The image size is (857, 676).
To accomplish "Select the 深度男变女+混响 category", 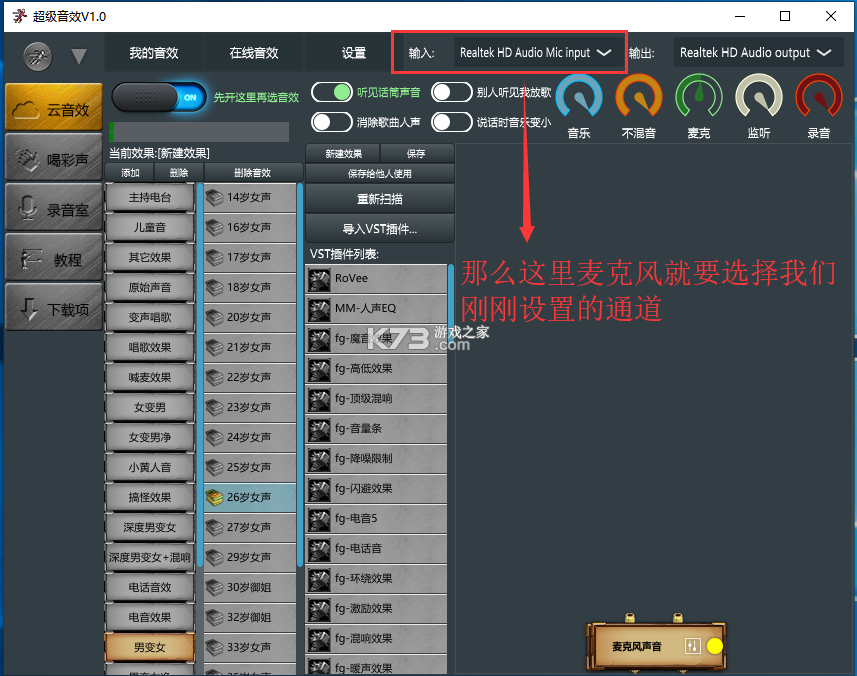I will coord(150,557).
